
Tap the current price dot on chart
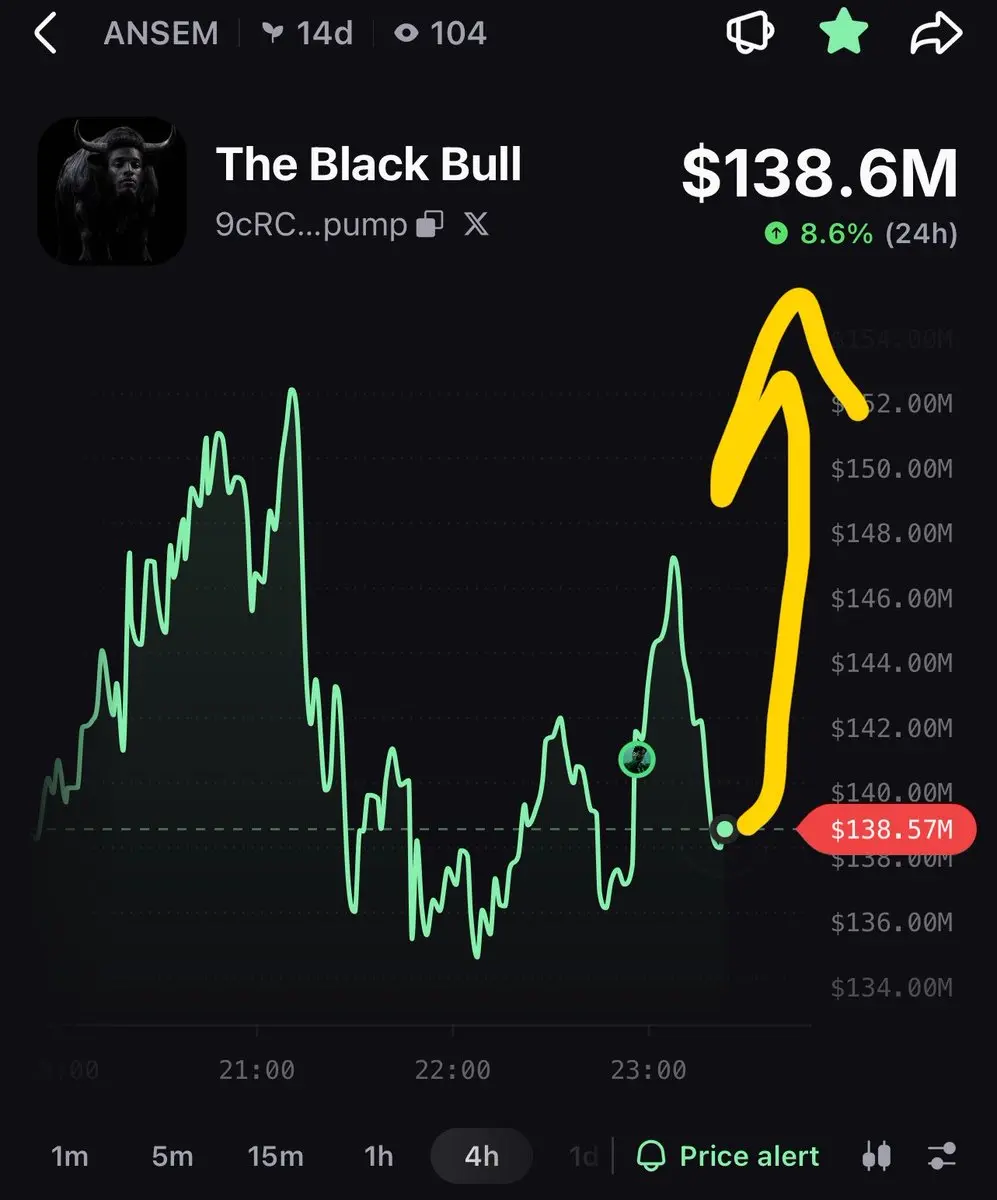click(x=724, y=829)
